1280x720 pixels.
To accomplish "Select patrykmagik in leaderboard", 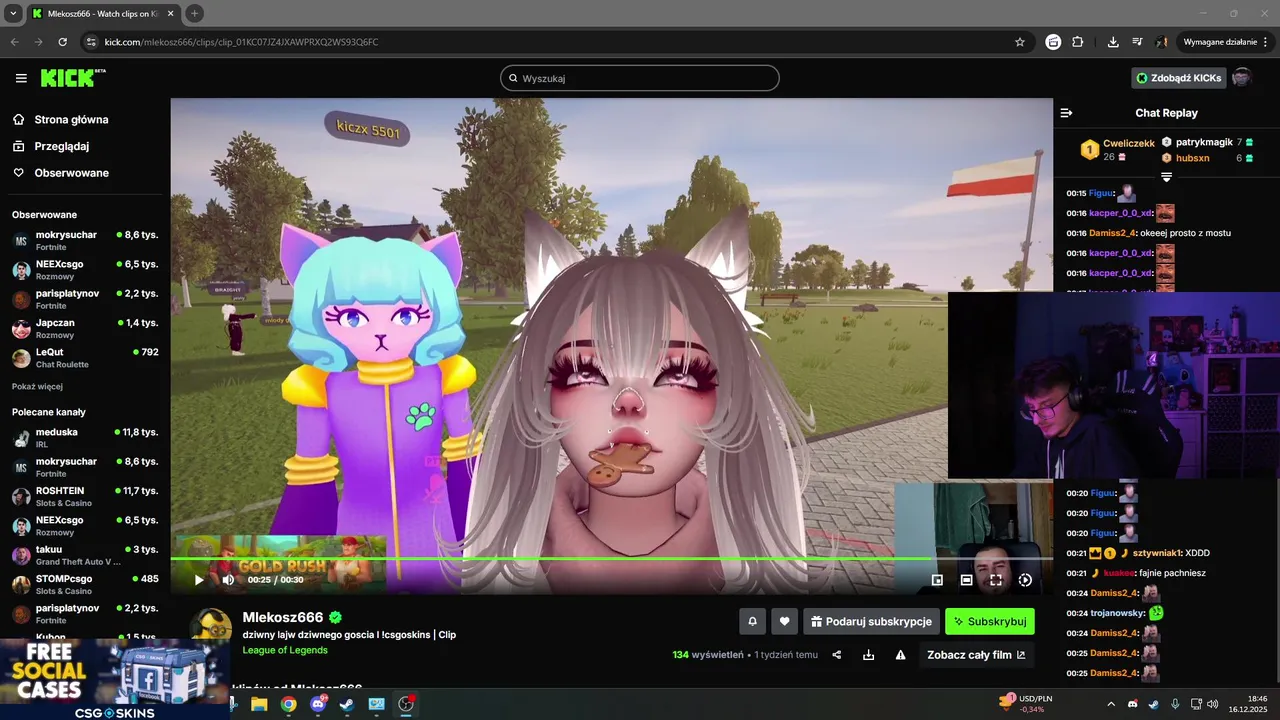I will [1204, 142].
